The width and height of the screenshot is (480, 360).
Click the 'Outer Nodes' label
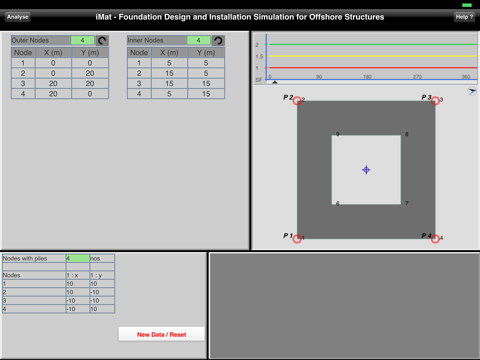(30, 40)
